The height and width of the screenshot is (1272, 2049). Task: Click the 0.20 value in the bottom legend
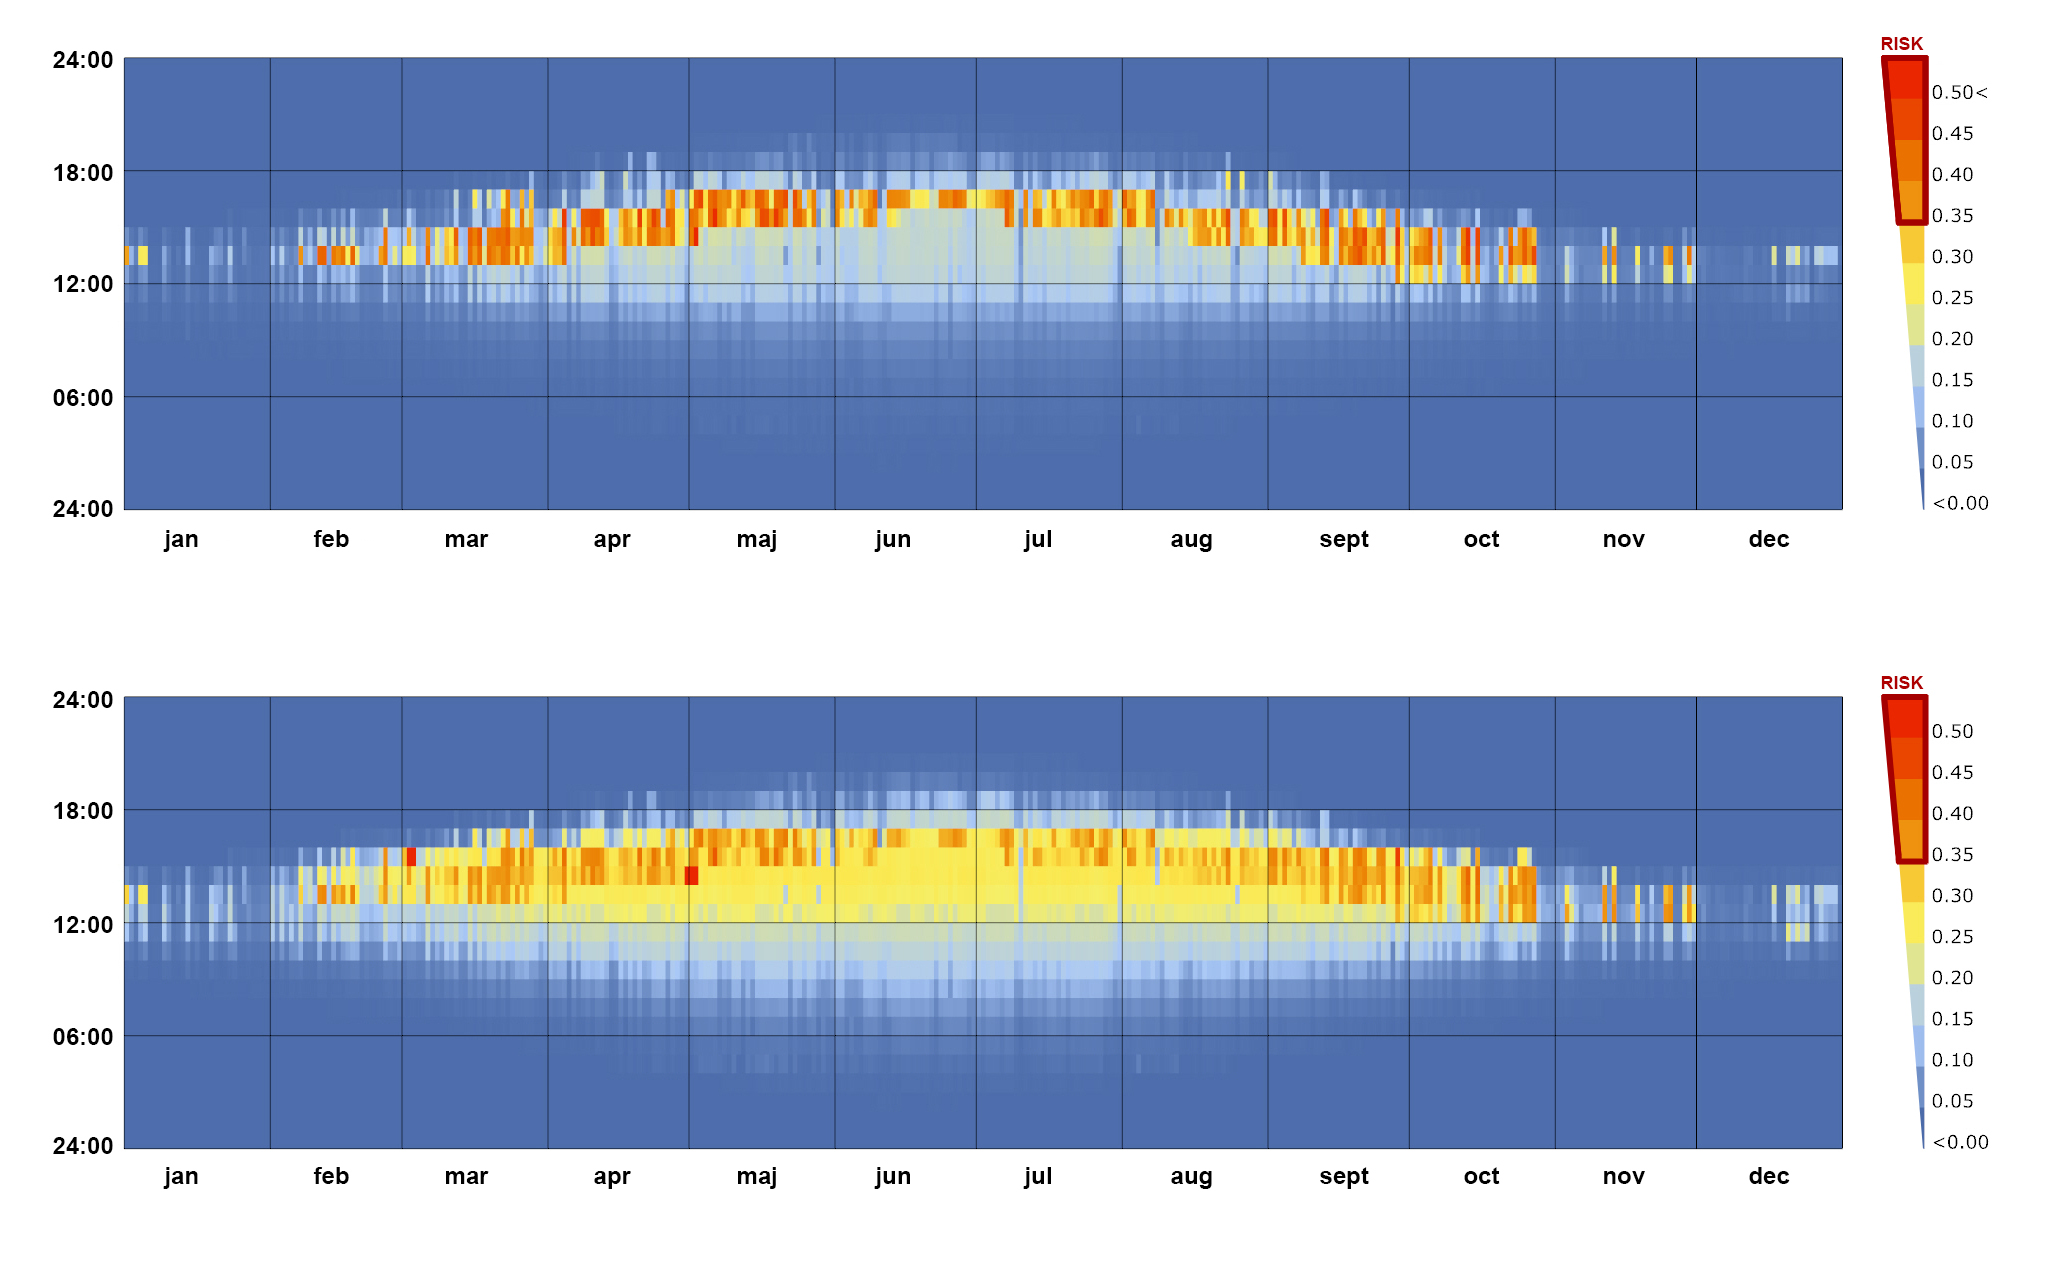1952,977
